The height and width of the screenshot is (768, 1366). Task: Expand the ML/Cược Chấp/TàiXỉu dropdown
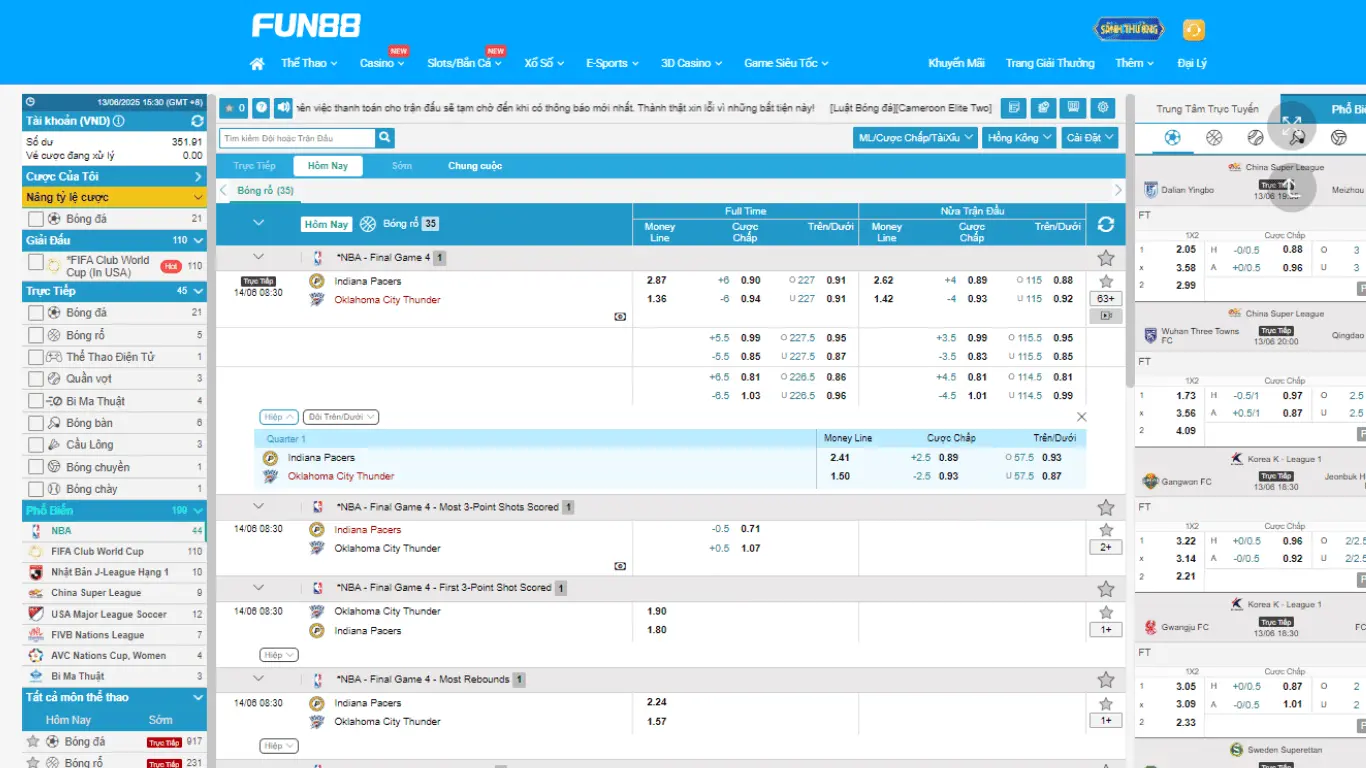(915, 138)
